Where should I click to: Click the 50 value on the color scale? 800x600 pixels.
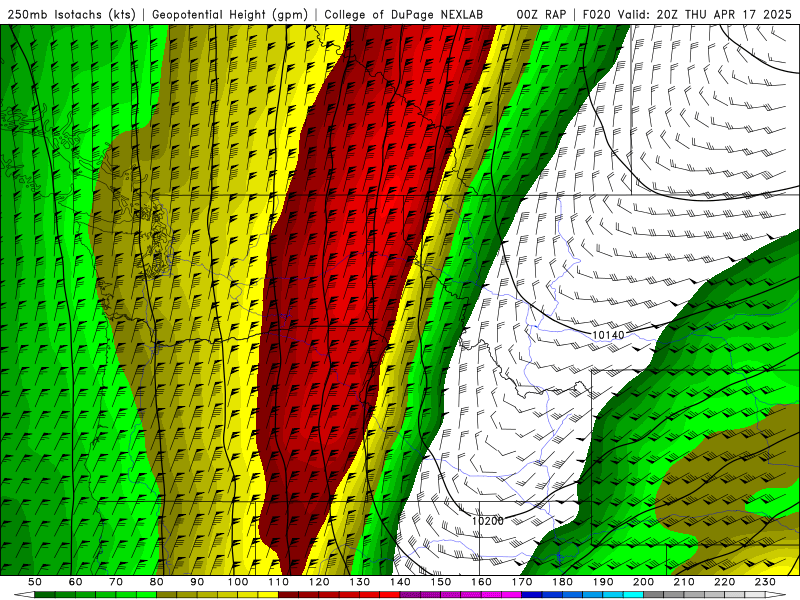click(x=35, y=582)
